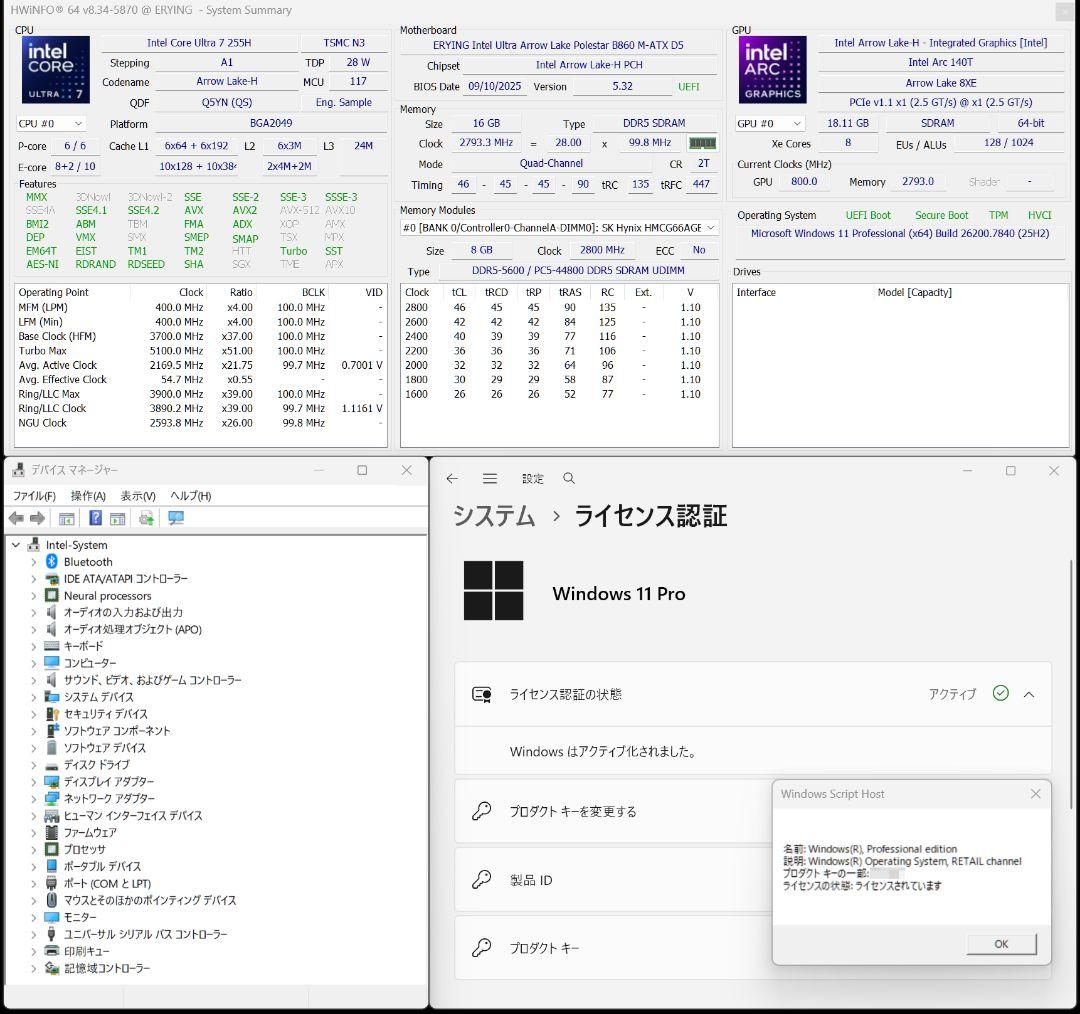
Task: Click the Intel Arc 140T GPU name
Action: pyautogui.click(x=941, y=62)
